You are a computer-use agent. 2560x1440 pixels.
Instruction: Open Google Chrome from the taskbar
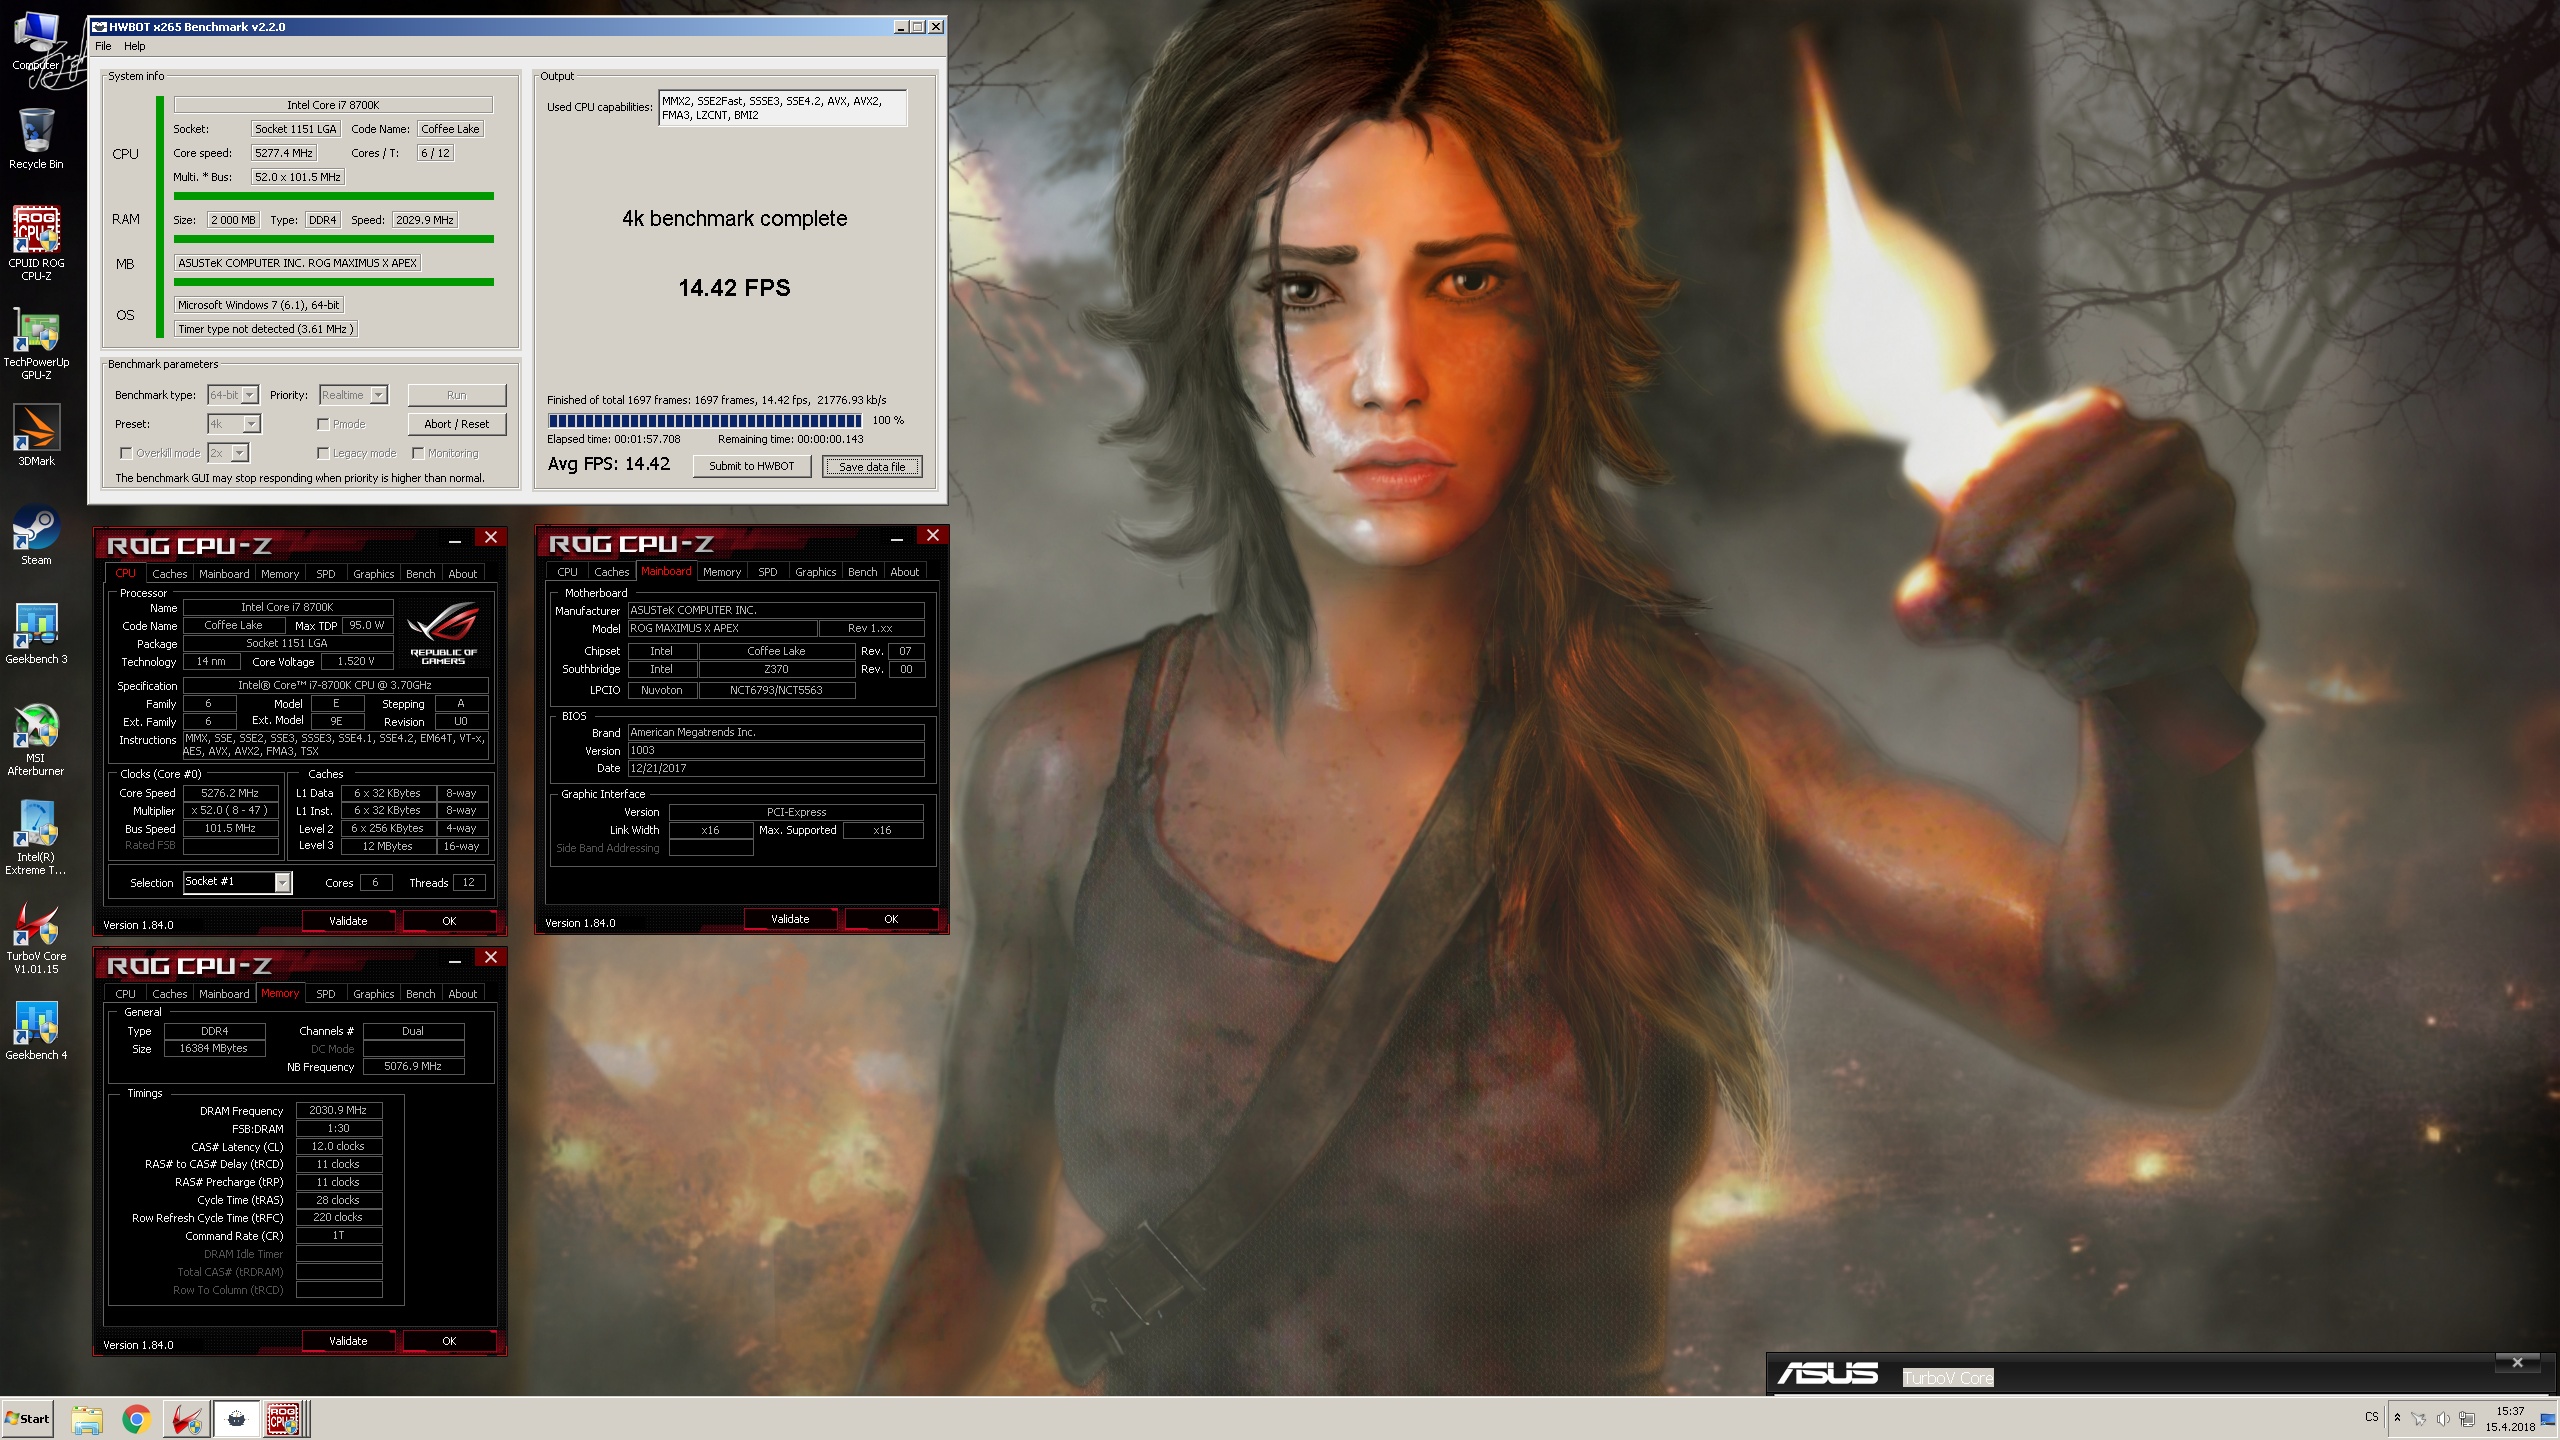[136, 1419]
